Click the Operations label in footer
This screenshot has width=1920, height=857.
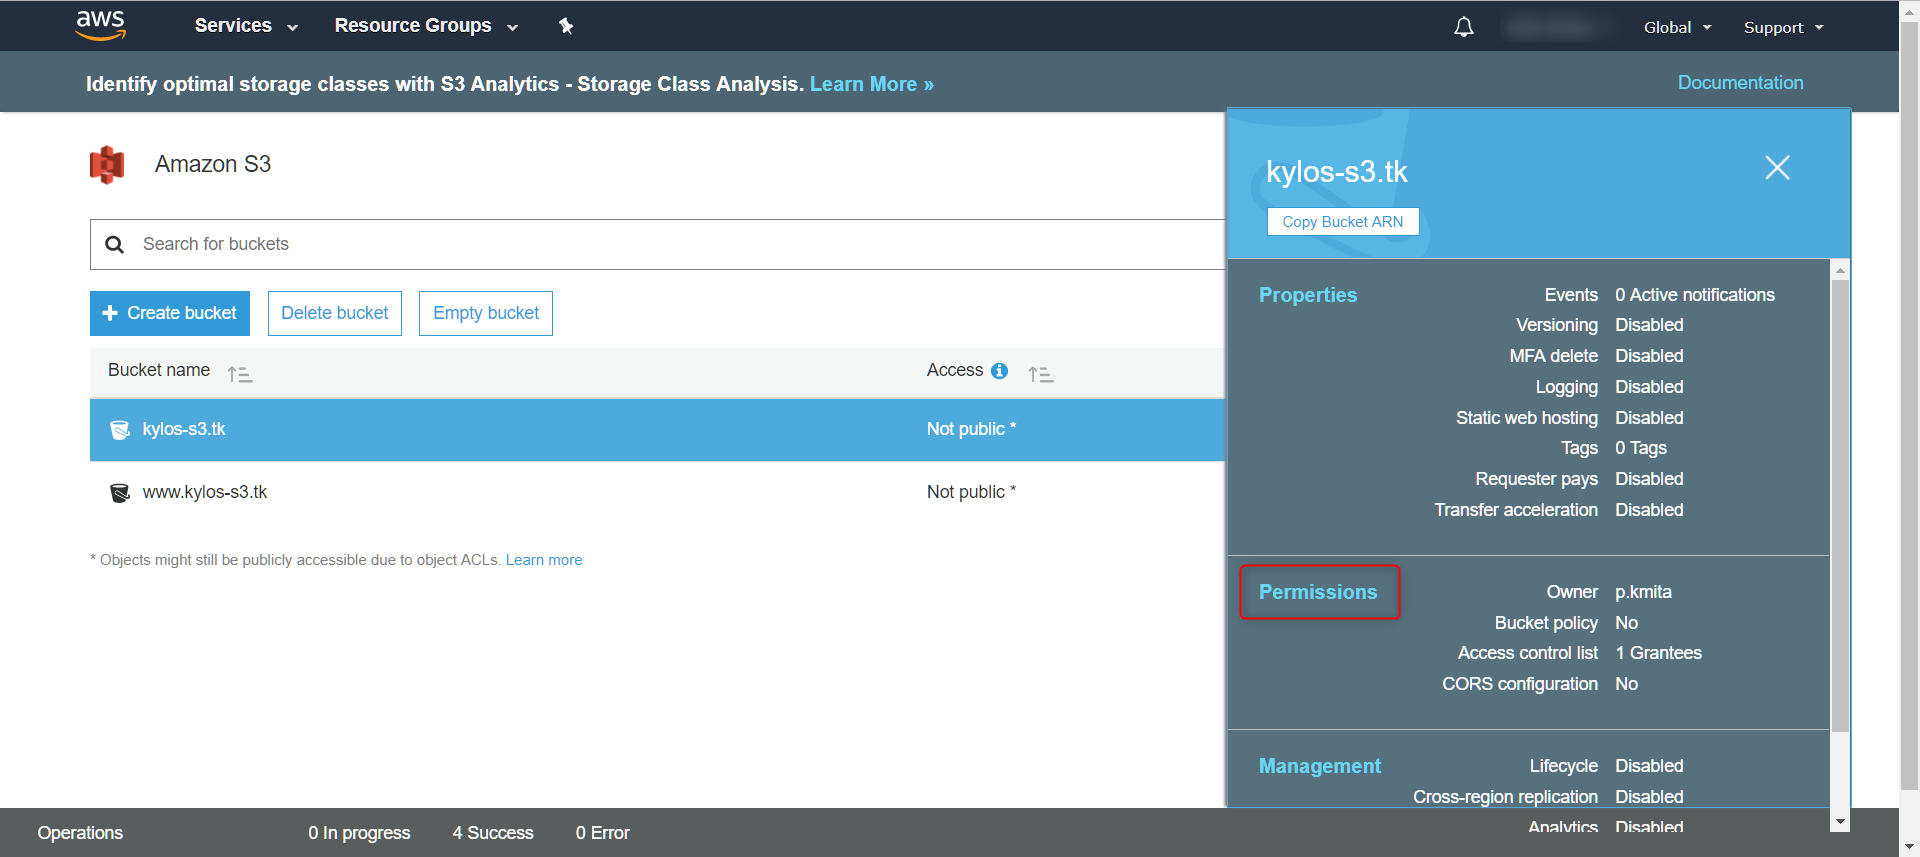(x=80, y=833)
